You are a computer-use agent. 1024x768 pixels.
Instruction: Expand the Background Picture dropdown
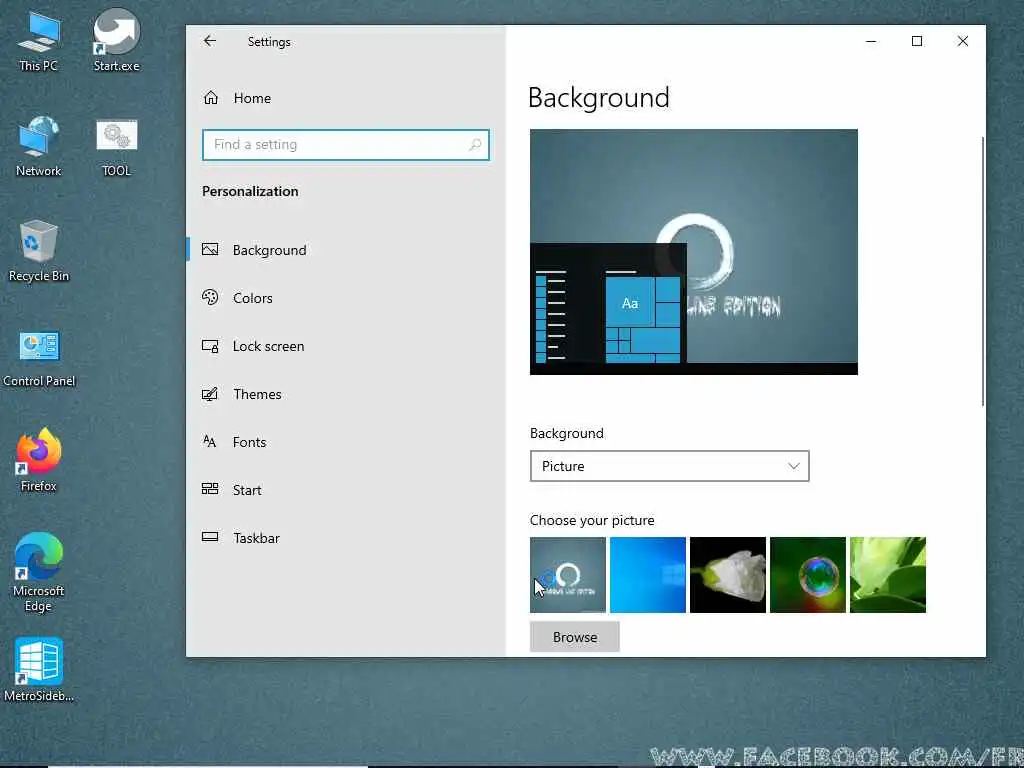pyautogui.click(x=669, y=466)
